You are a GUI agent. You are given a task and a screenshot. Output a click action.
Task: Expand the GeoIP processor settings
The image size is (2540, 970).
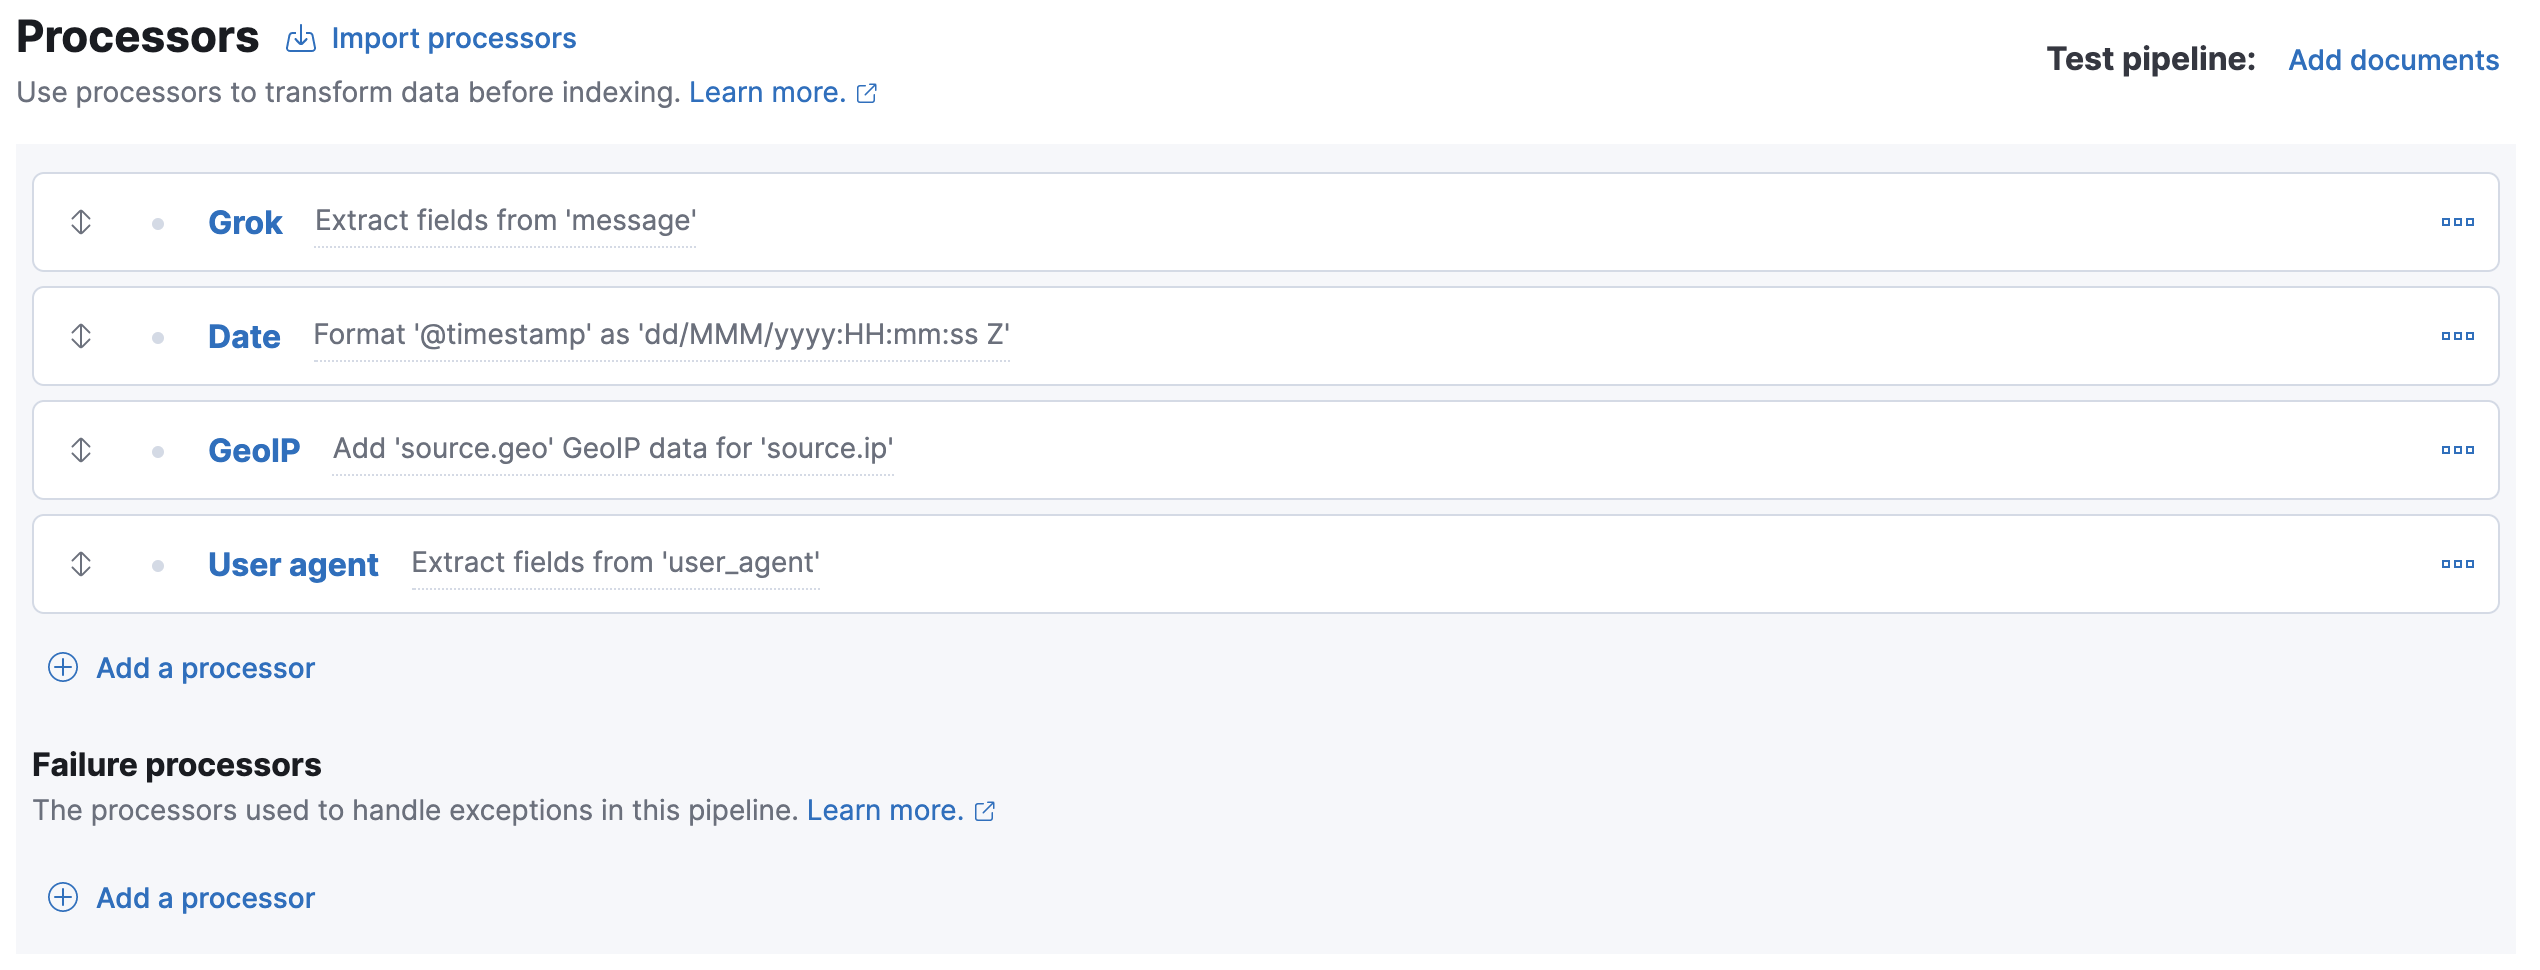coord(253,450)
